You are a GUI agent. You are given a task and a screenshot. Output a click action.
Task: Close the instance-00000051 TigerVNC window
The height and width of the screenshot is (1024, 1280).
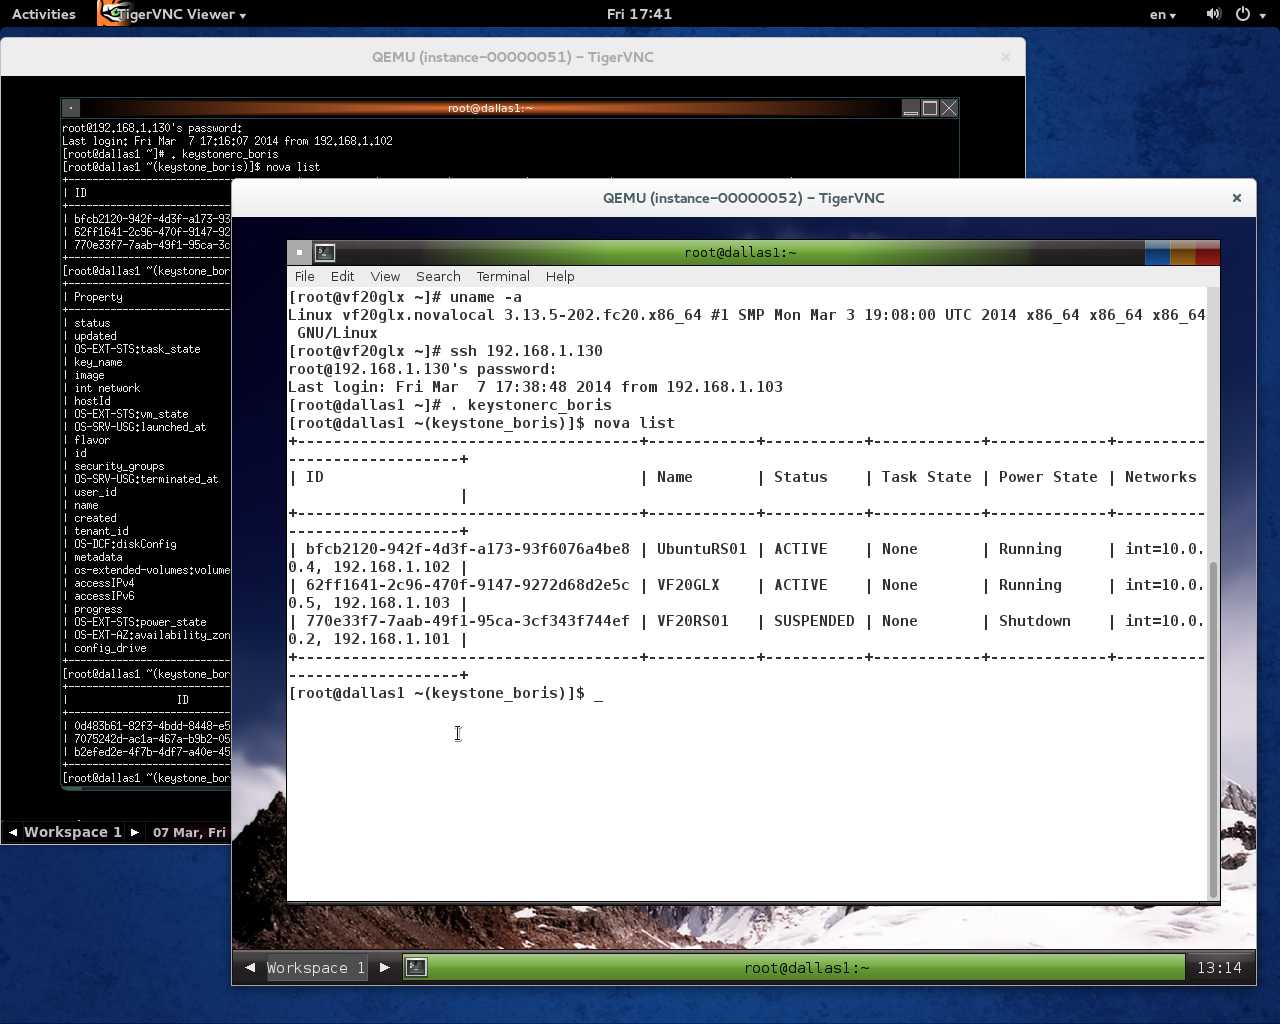1006,57
